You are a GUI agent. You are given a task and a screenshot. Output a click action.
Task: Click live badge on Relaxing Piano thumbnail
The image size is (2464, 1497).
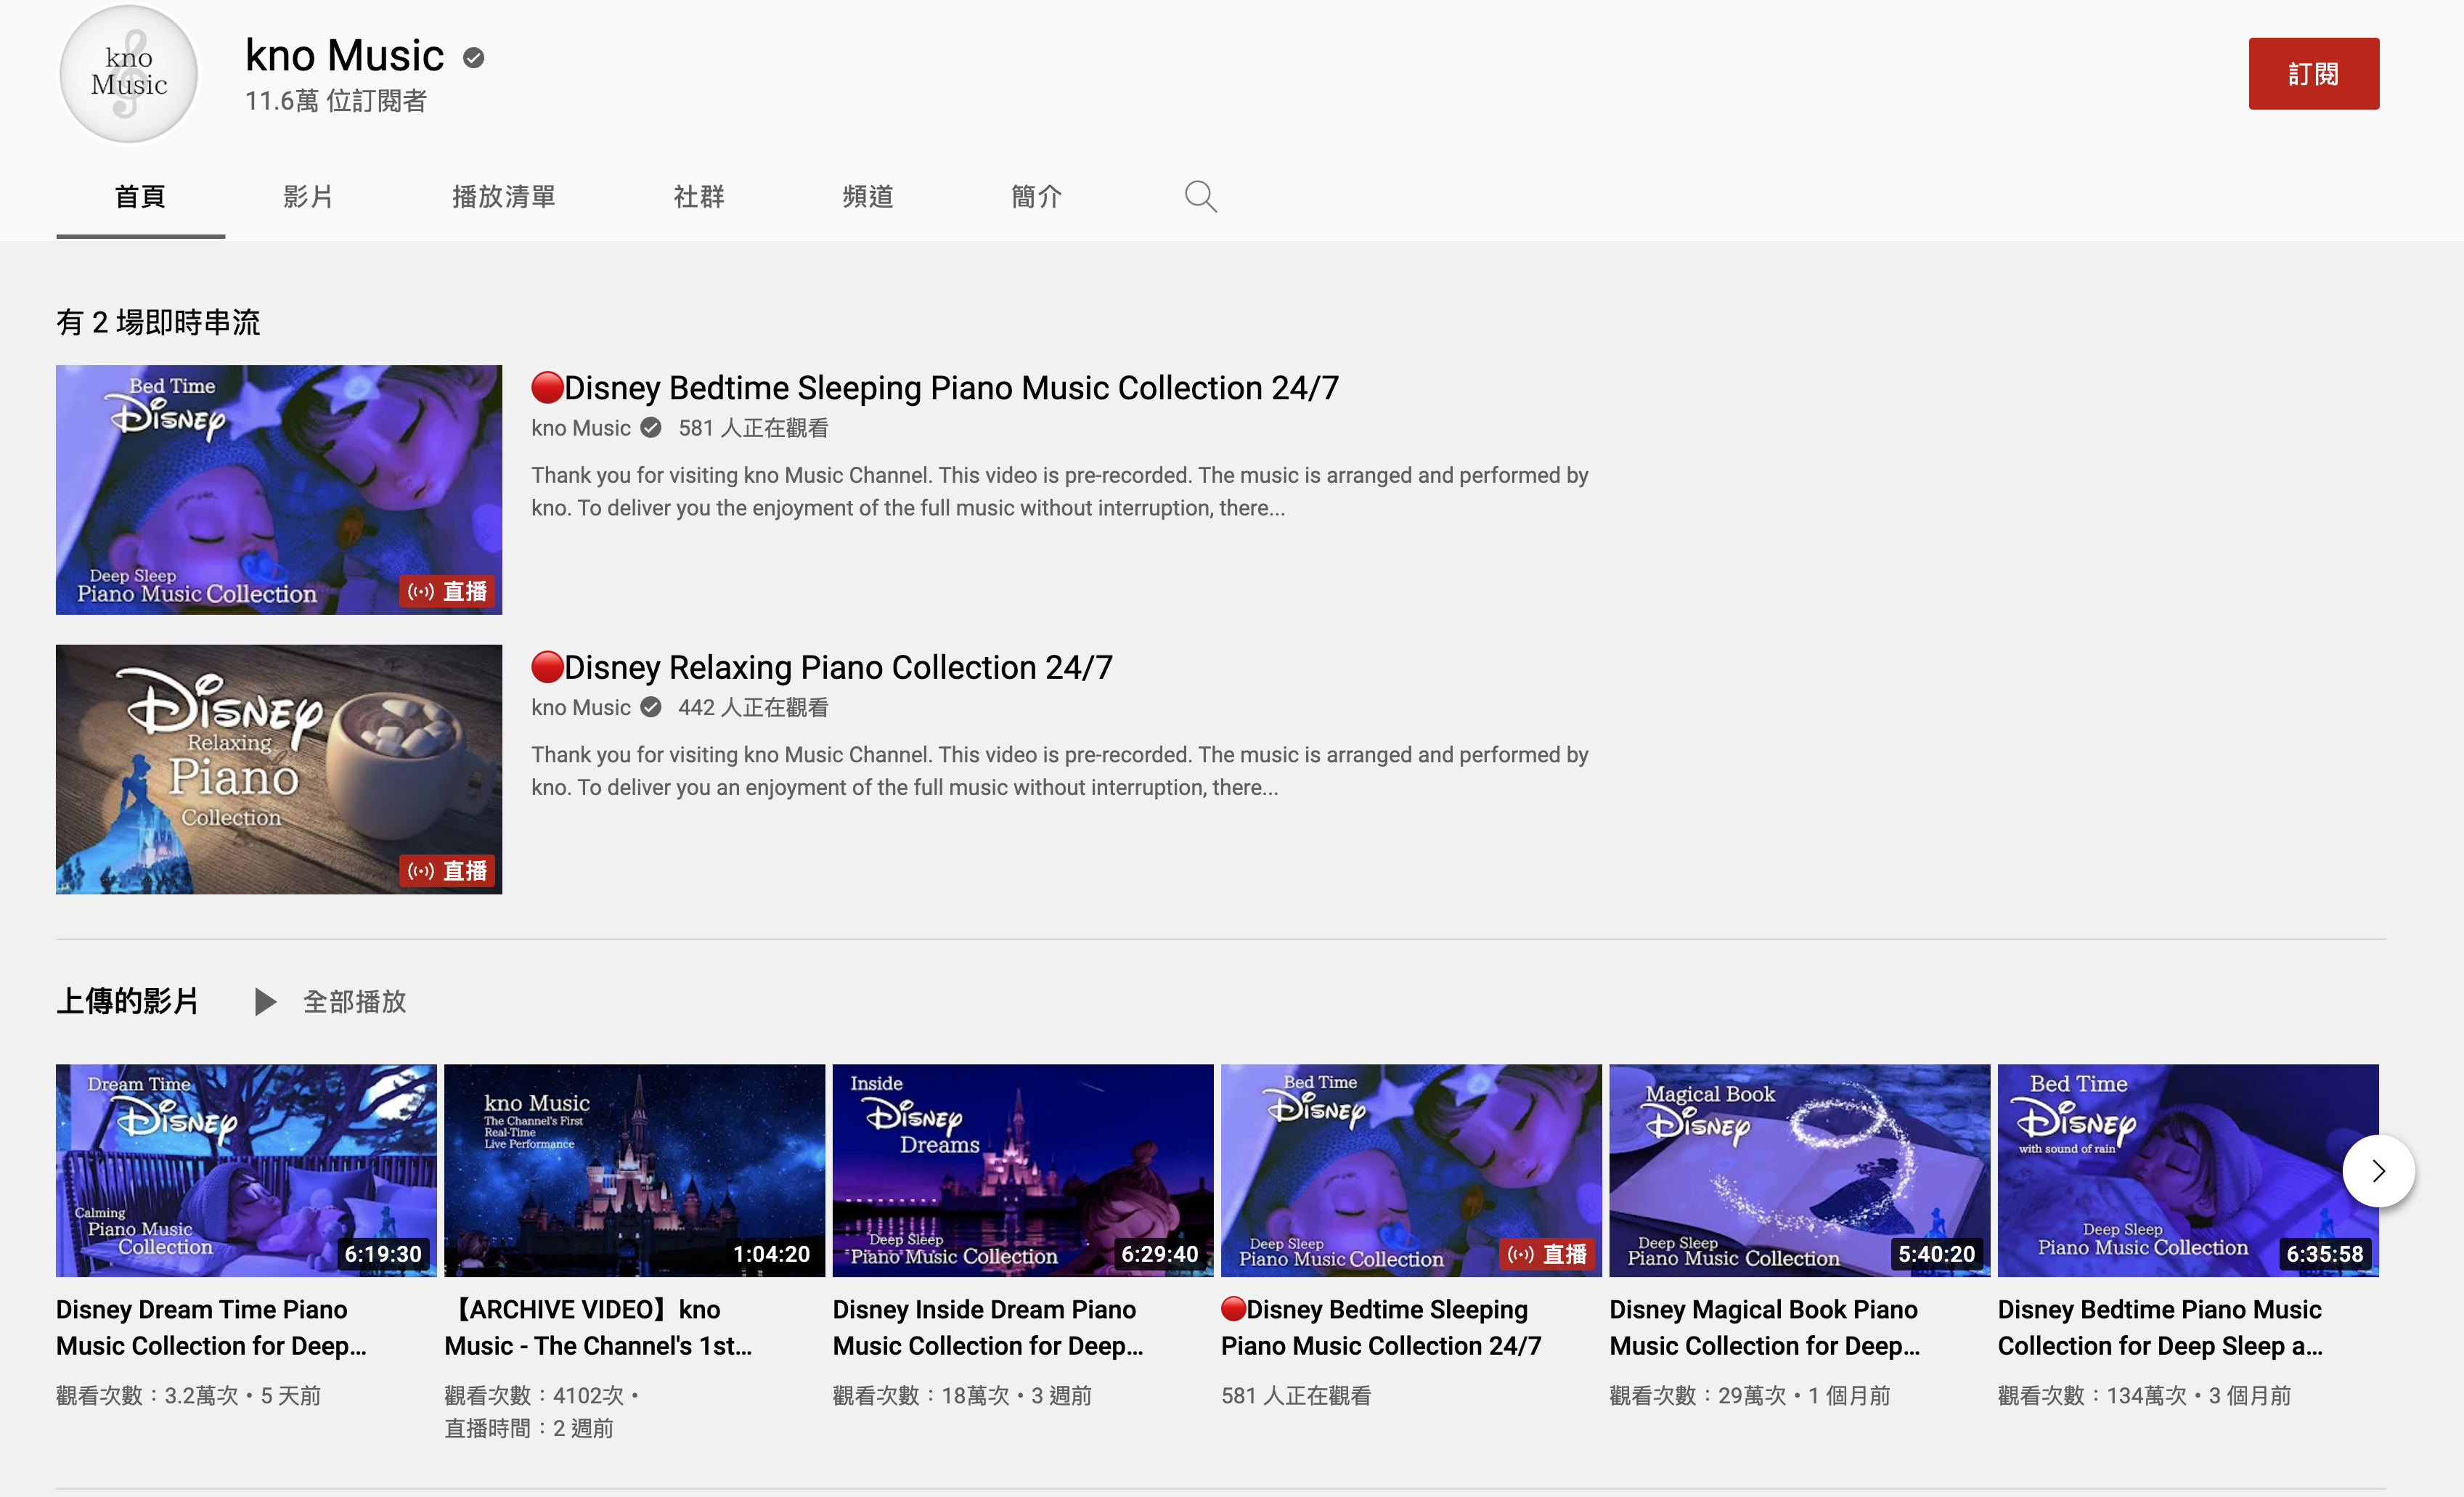coord(449,870)
